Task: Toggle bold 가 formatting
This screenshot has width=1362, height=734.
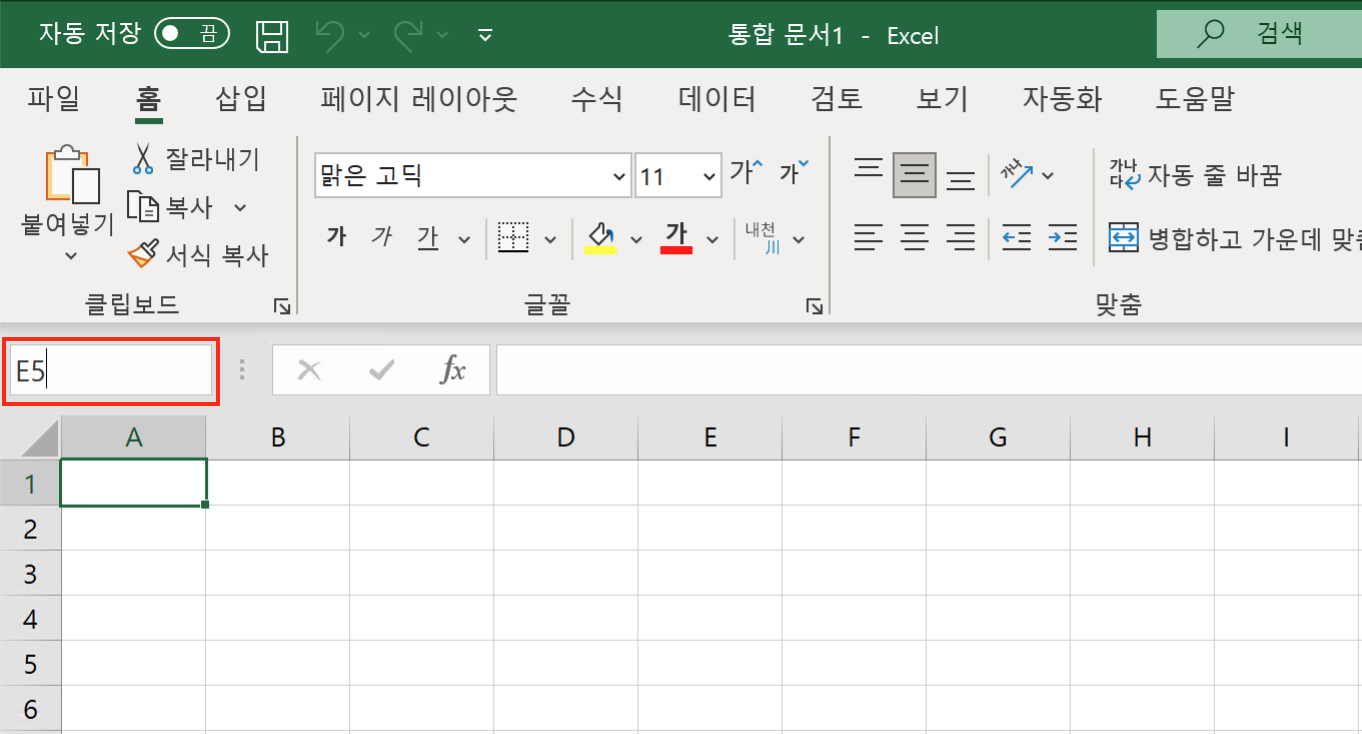Action: pyautogui.click(x=337, y=238)
